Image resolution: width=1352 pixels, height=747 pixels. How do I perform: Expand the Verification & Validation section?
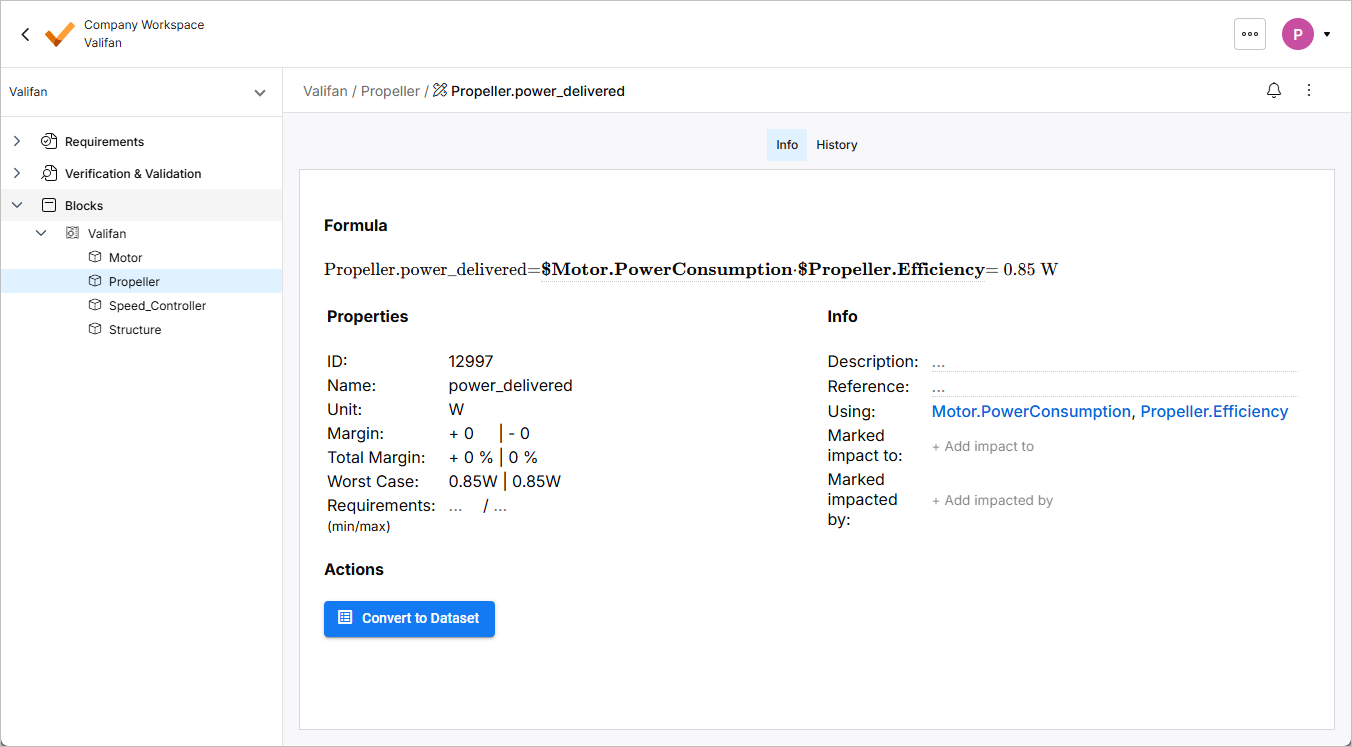click(17, 174)
